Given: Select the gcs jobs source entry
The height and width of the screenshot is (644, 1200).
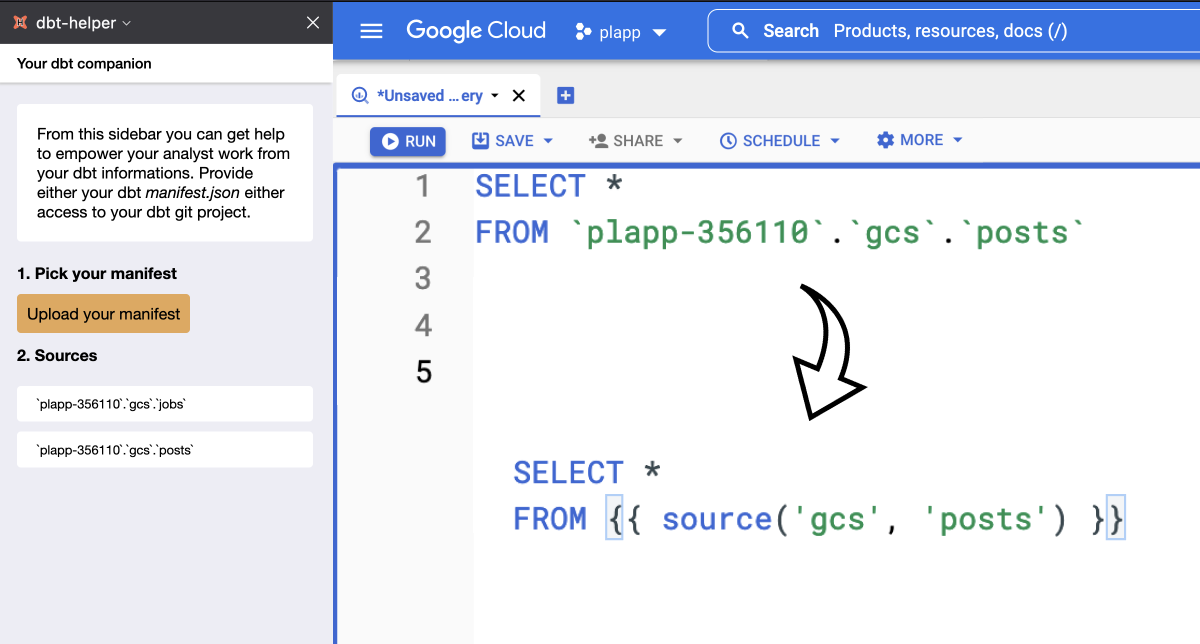Looking at the screenshot, I should point(165,404).
